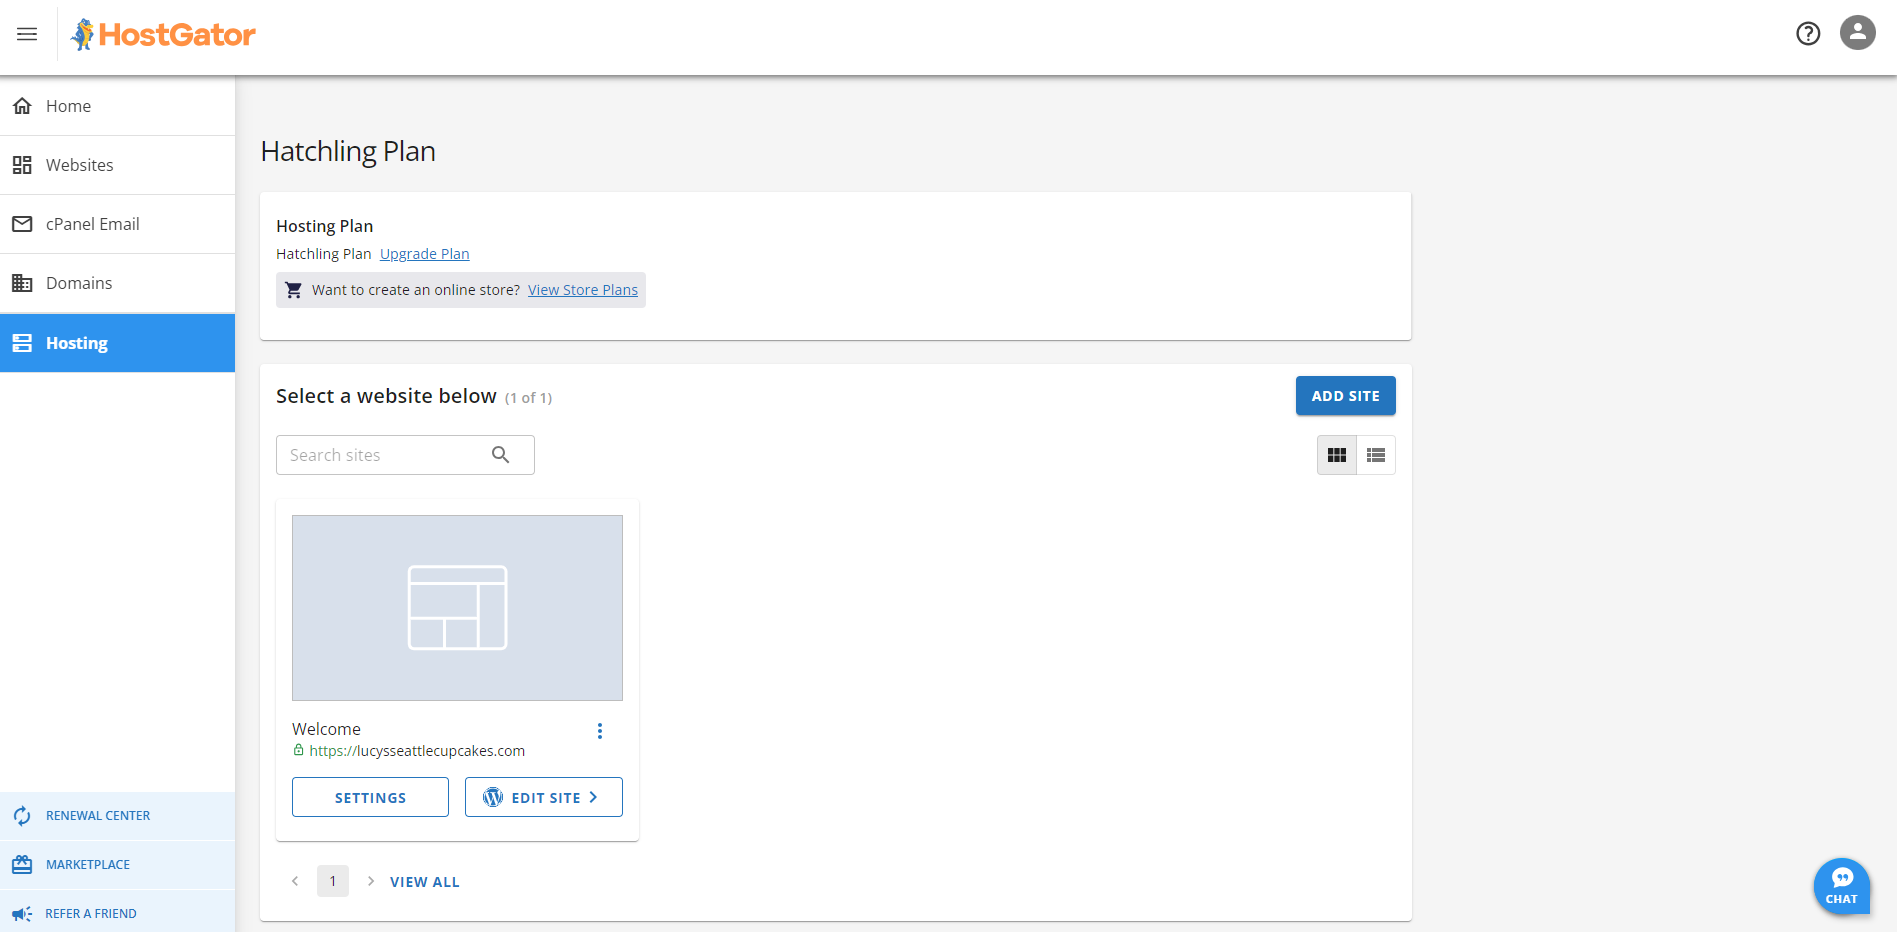Open the help question mark icon
The height and width of the screenshot is (932, 1897).
tap(1808, 33)
